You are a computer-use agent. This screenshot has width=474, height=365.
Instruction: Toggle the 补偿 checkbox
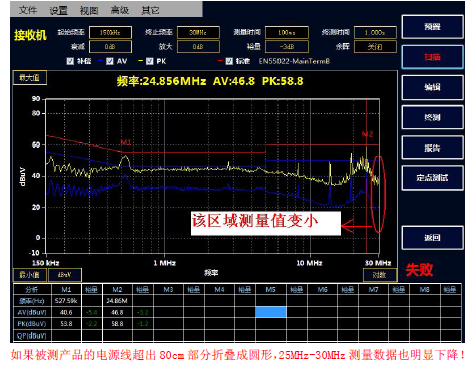70,61
